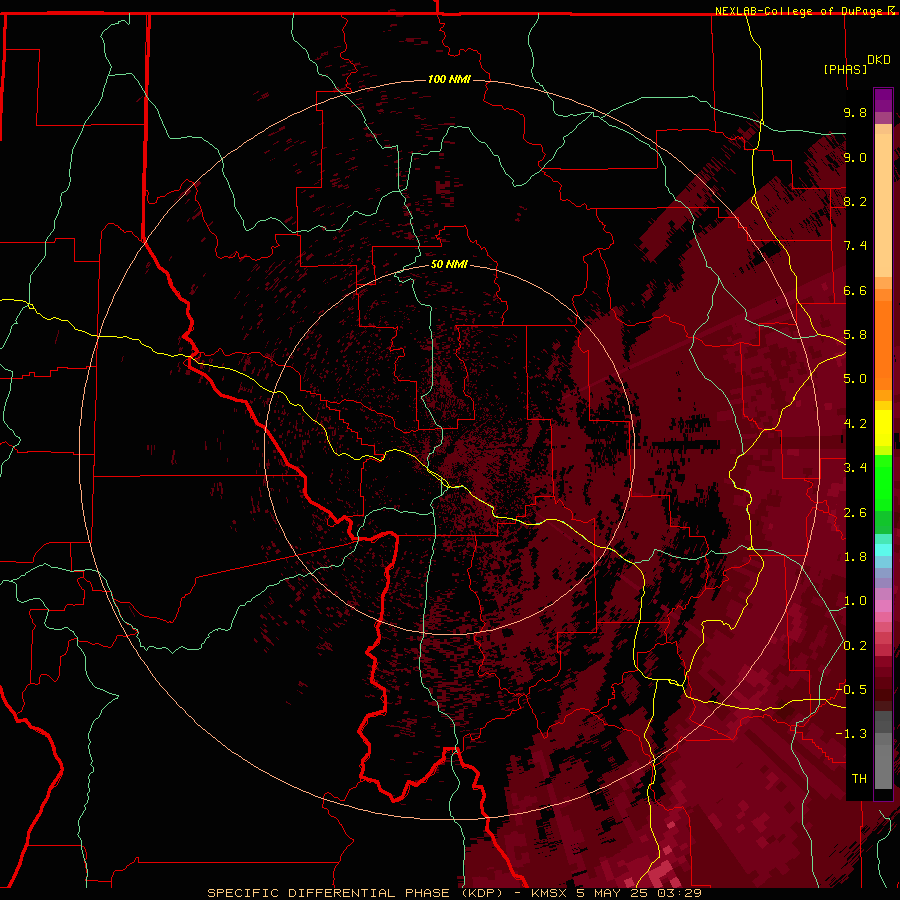Click the Specific Differential Phase KMSX title caption
Viewport: 900px width, 900px height.
454,893
